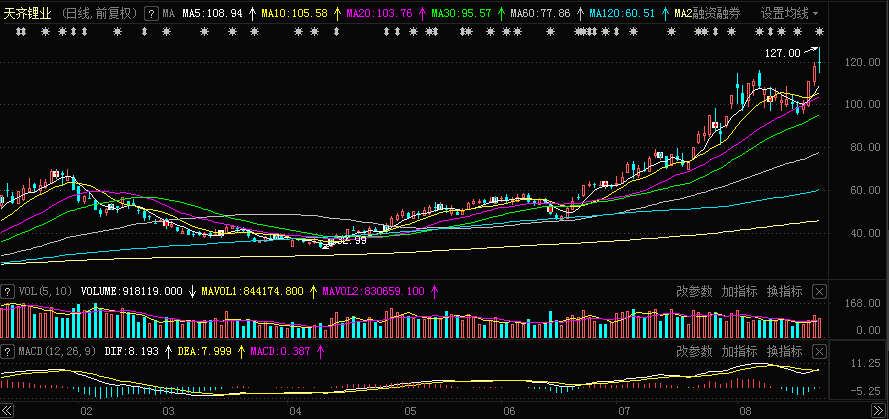Click the VOL panel help icon
Screen dimensions: 889x419
click(x=10, y=291)
